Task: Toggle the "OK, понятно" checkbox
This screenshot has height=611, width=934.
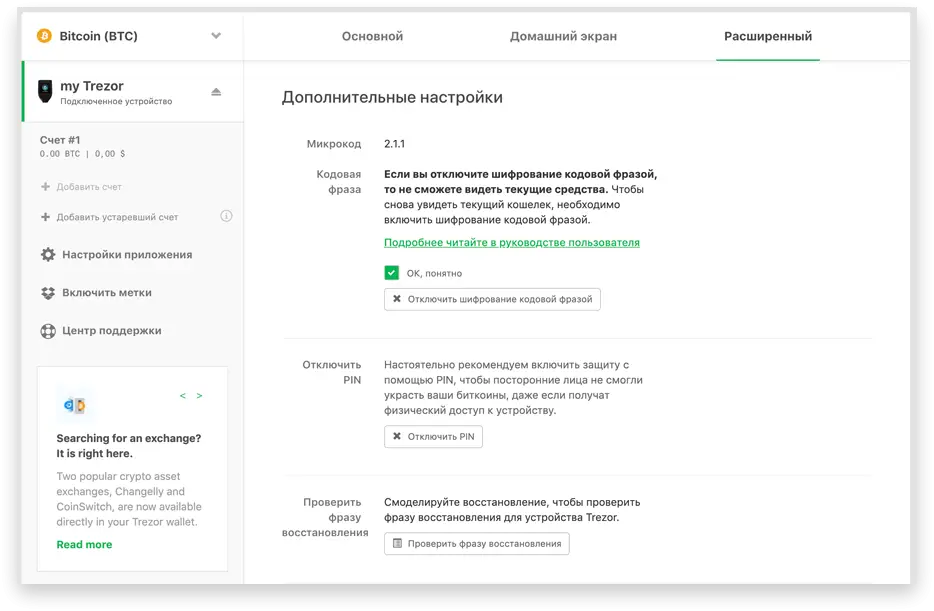Action: 392,273
